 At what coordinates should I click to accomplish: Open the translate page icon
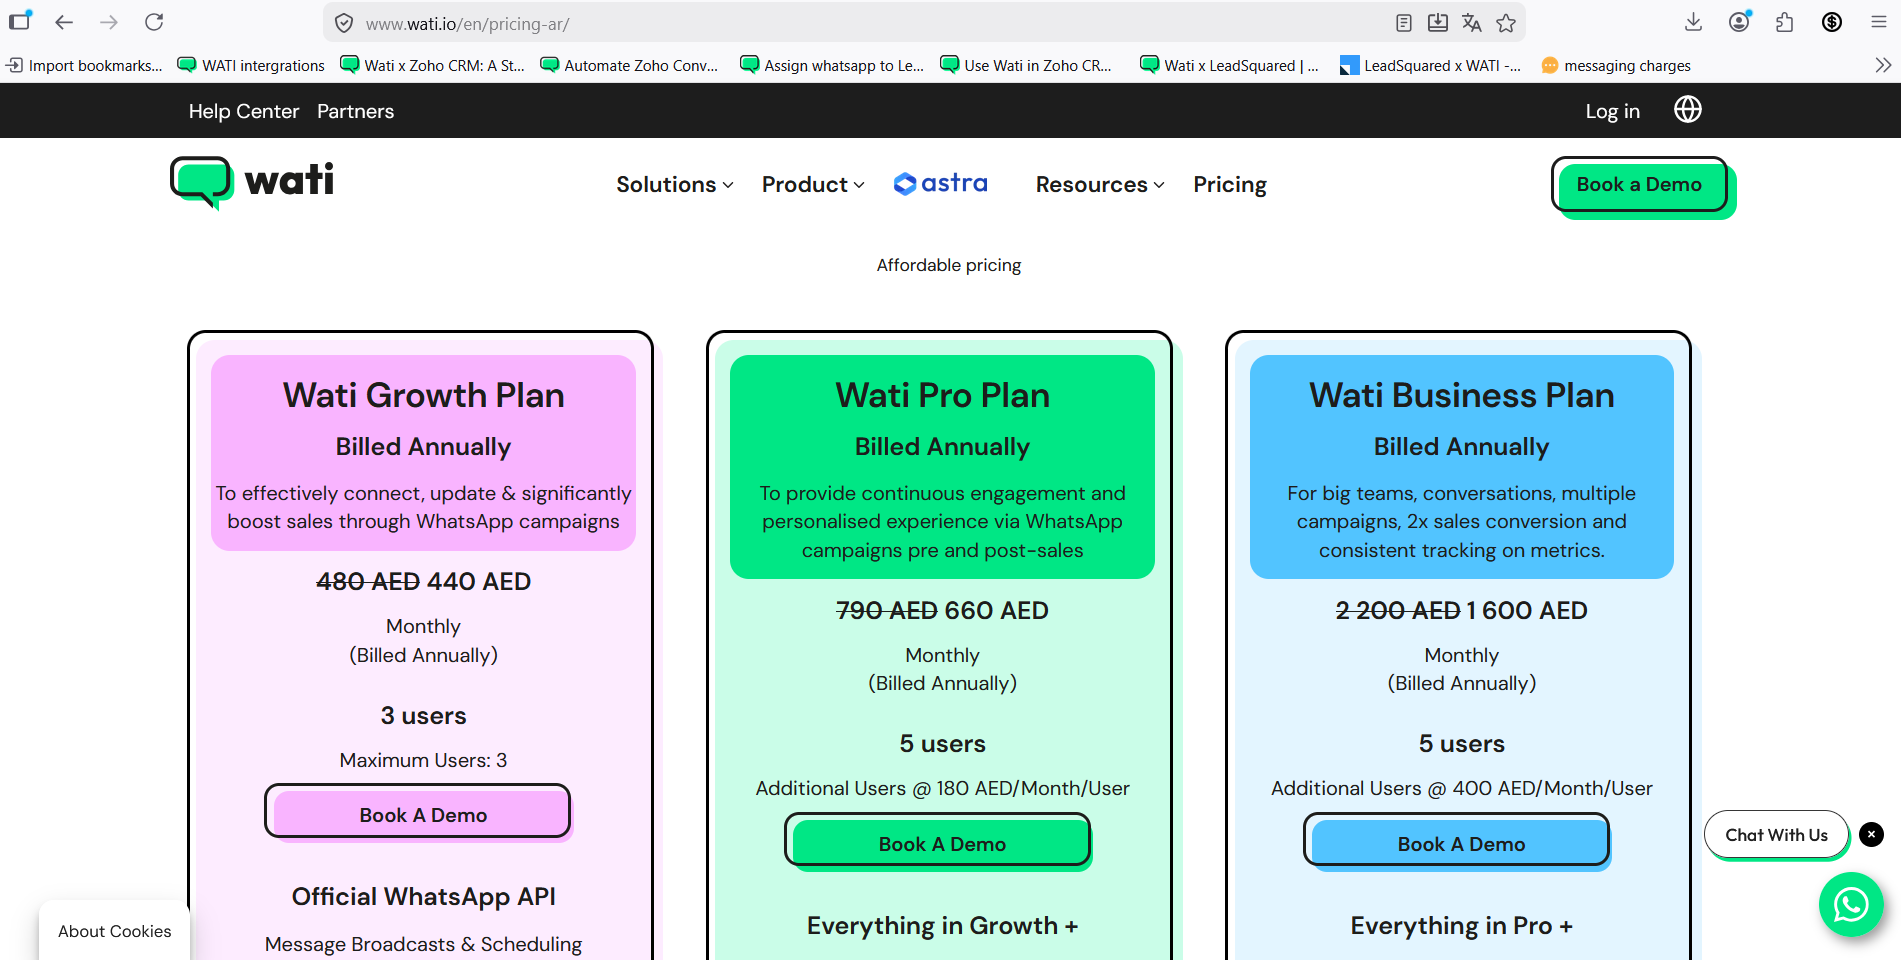pyautogui.click(x=1472, y=23)
